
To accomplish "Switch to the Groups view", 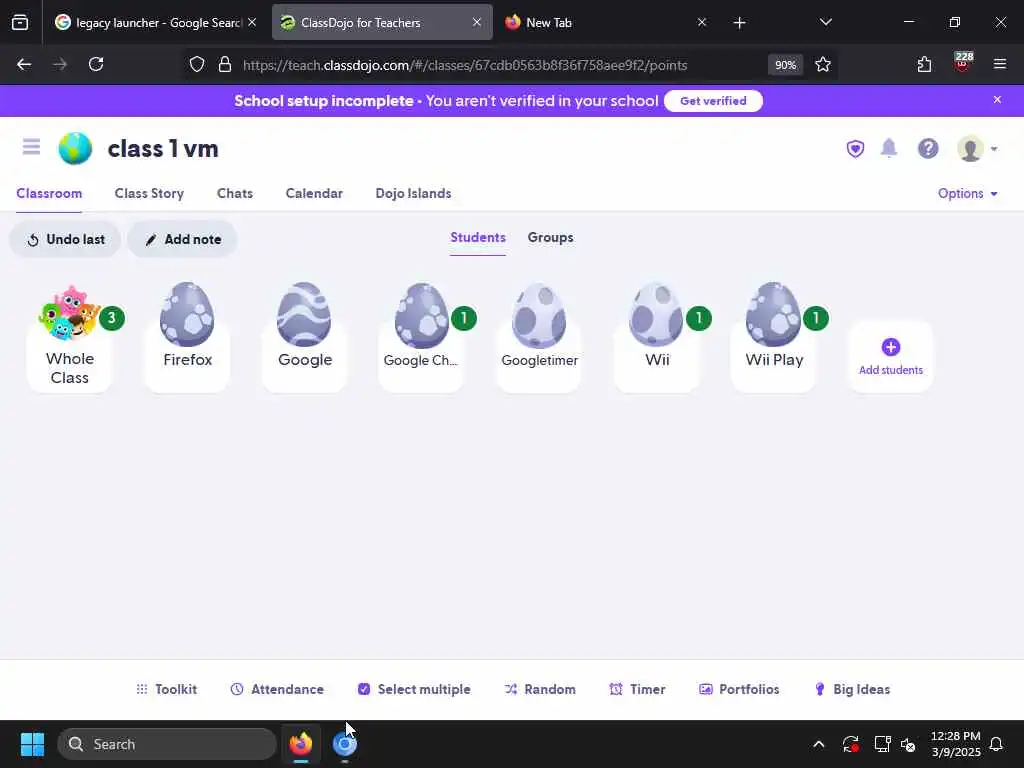I will point(551,238).
